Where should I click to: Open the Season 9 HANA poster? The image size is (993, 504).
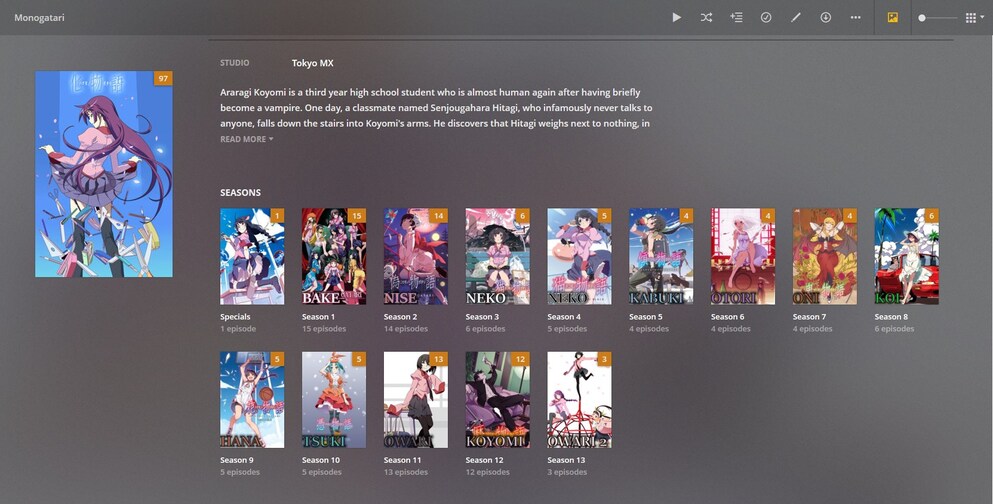pos(252,400)
